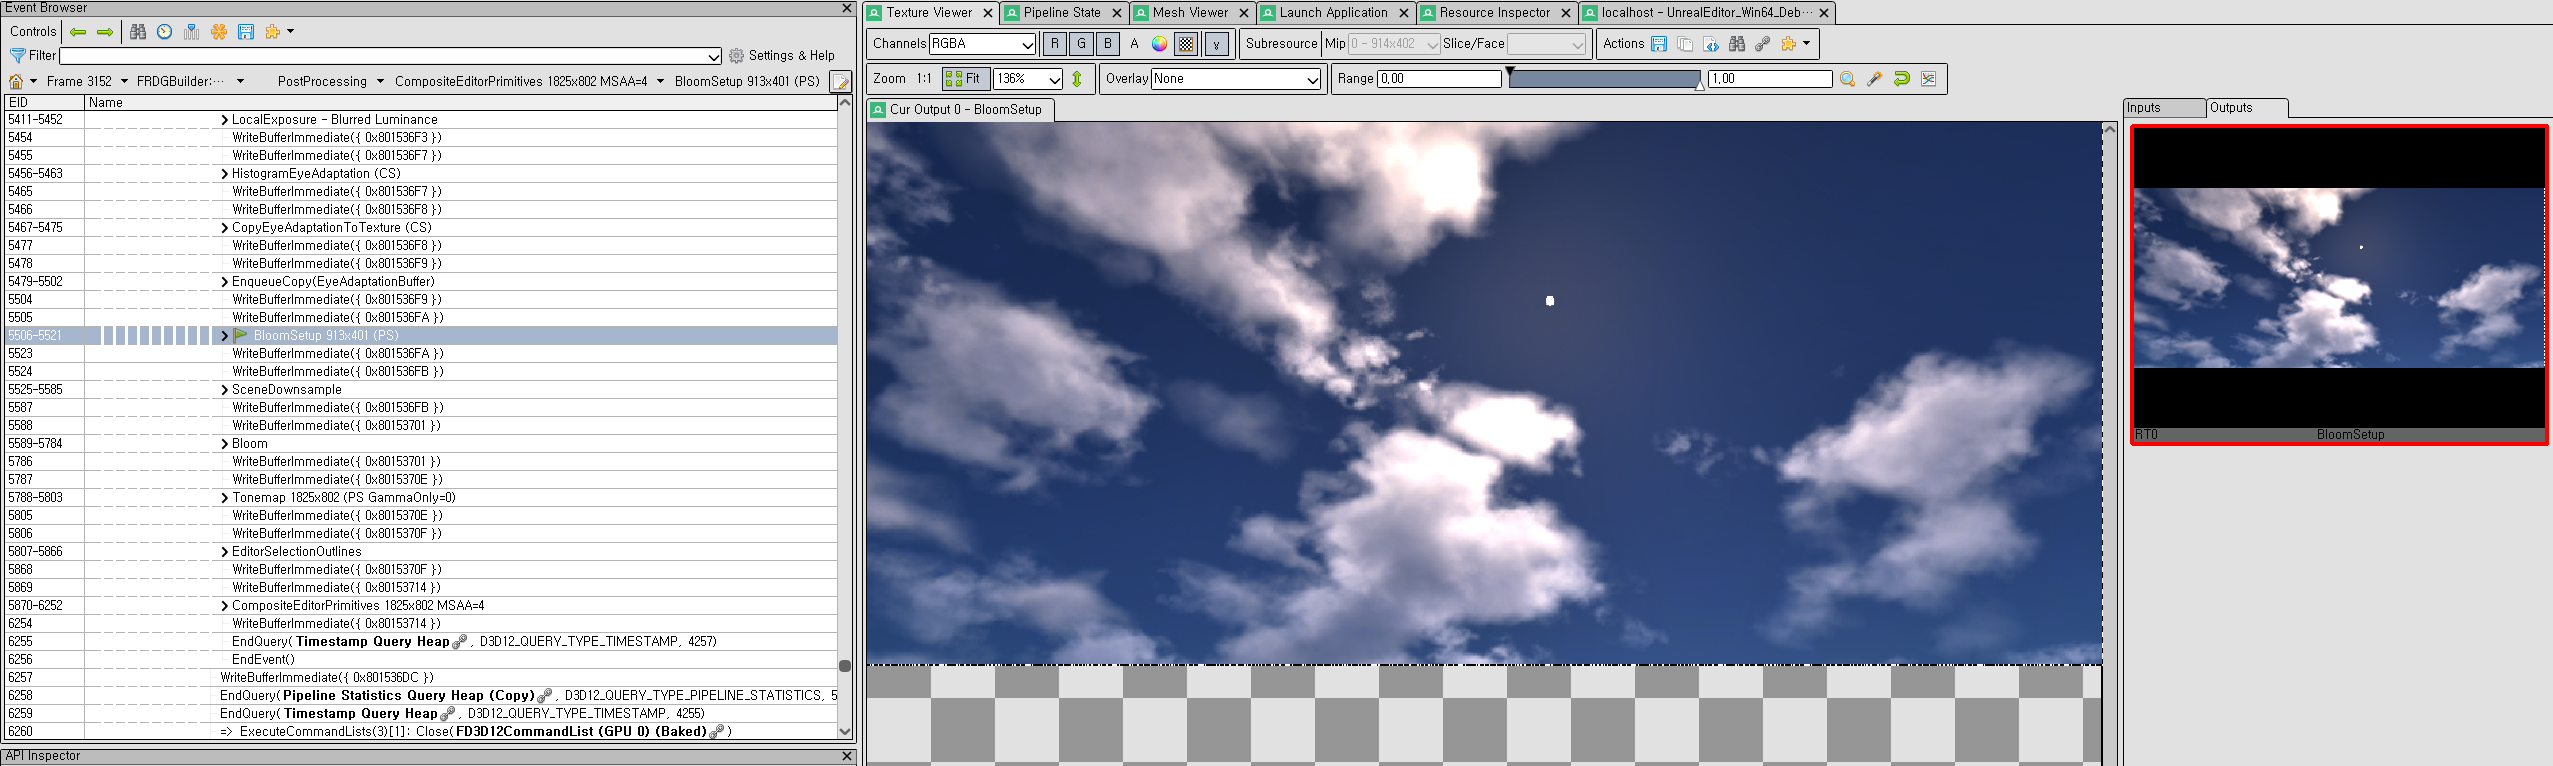Switch to the Resource Inspector tab

click(1495, 13)
